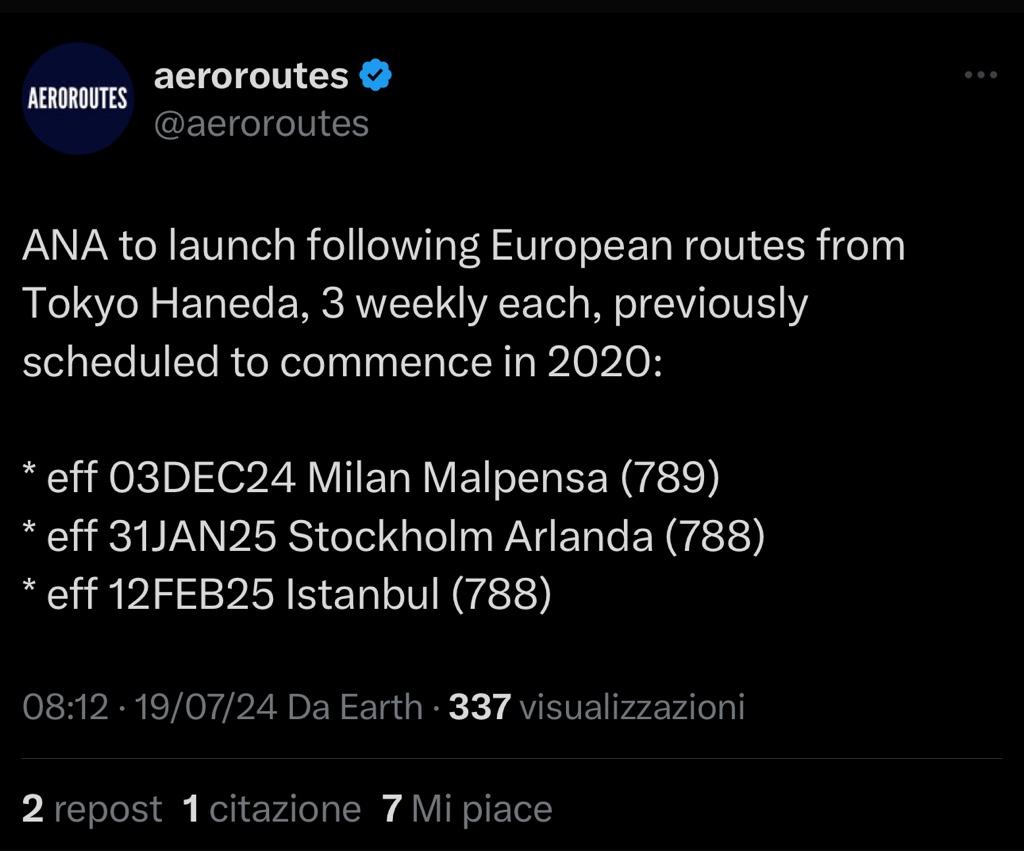Click the 19/07/24 post date
This screenshot has width=1024, height=851.
(205, 707)
